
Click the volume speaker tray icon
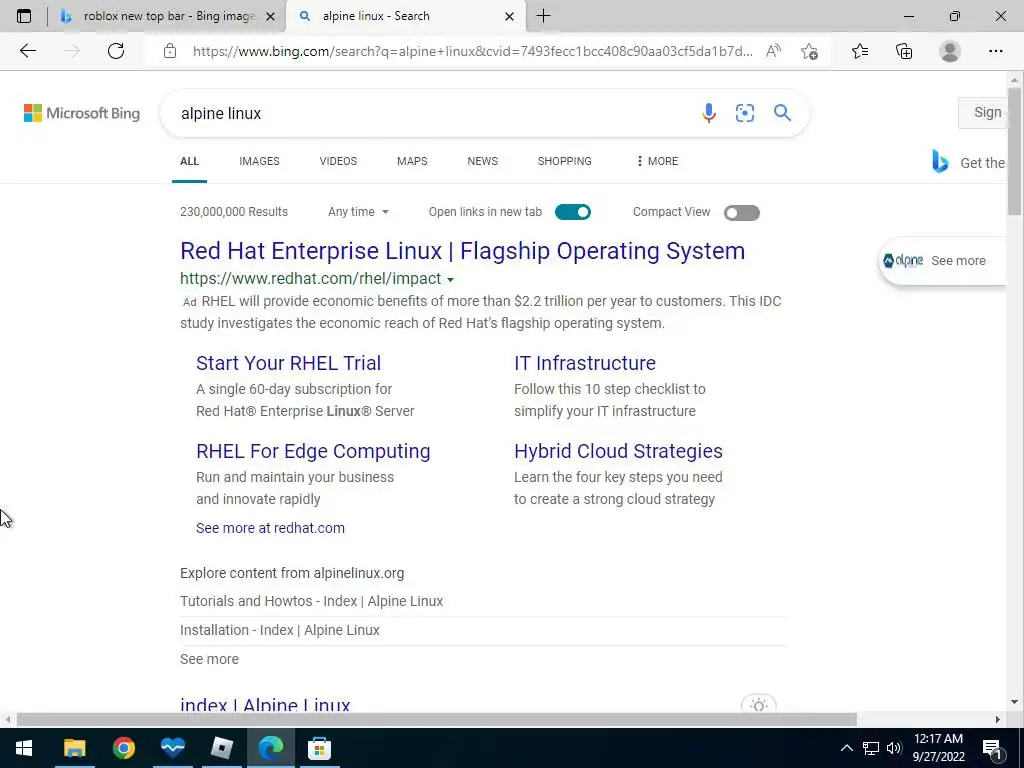tap(894, 748)
